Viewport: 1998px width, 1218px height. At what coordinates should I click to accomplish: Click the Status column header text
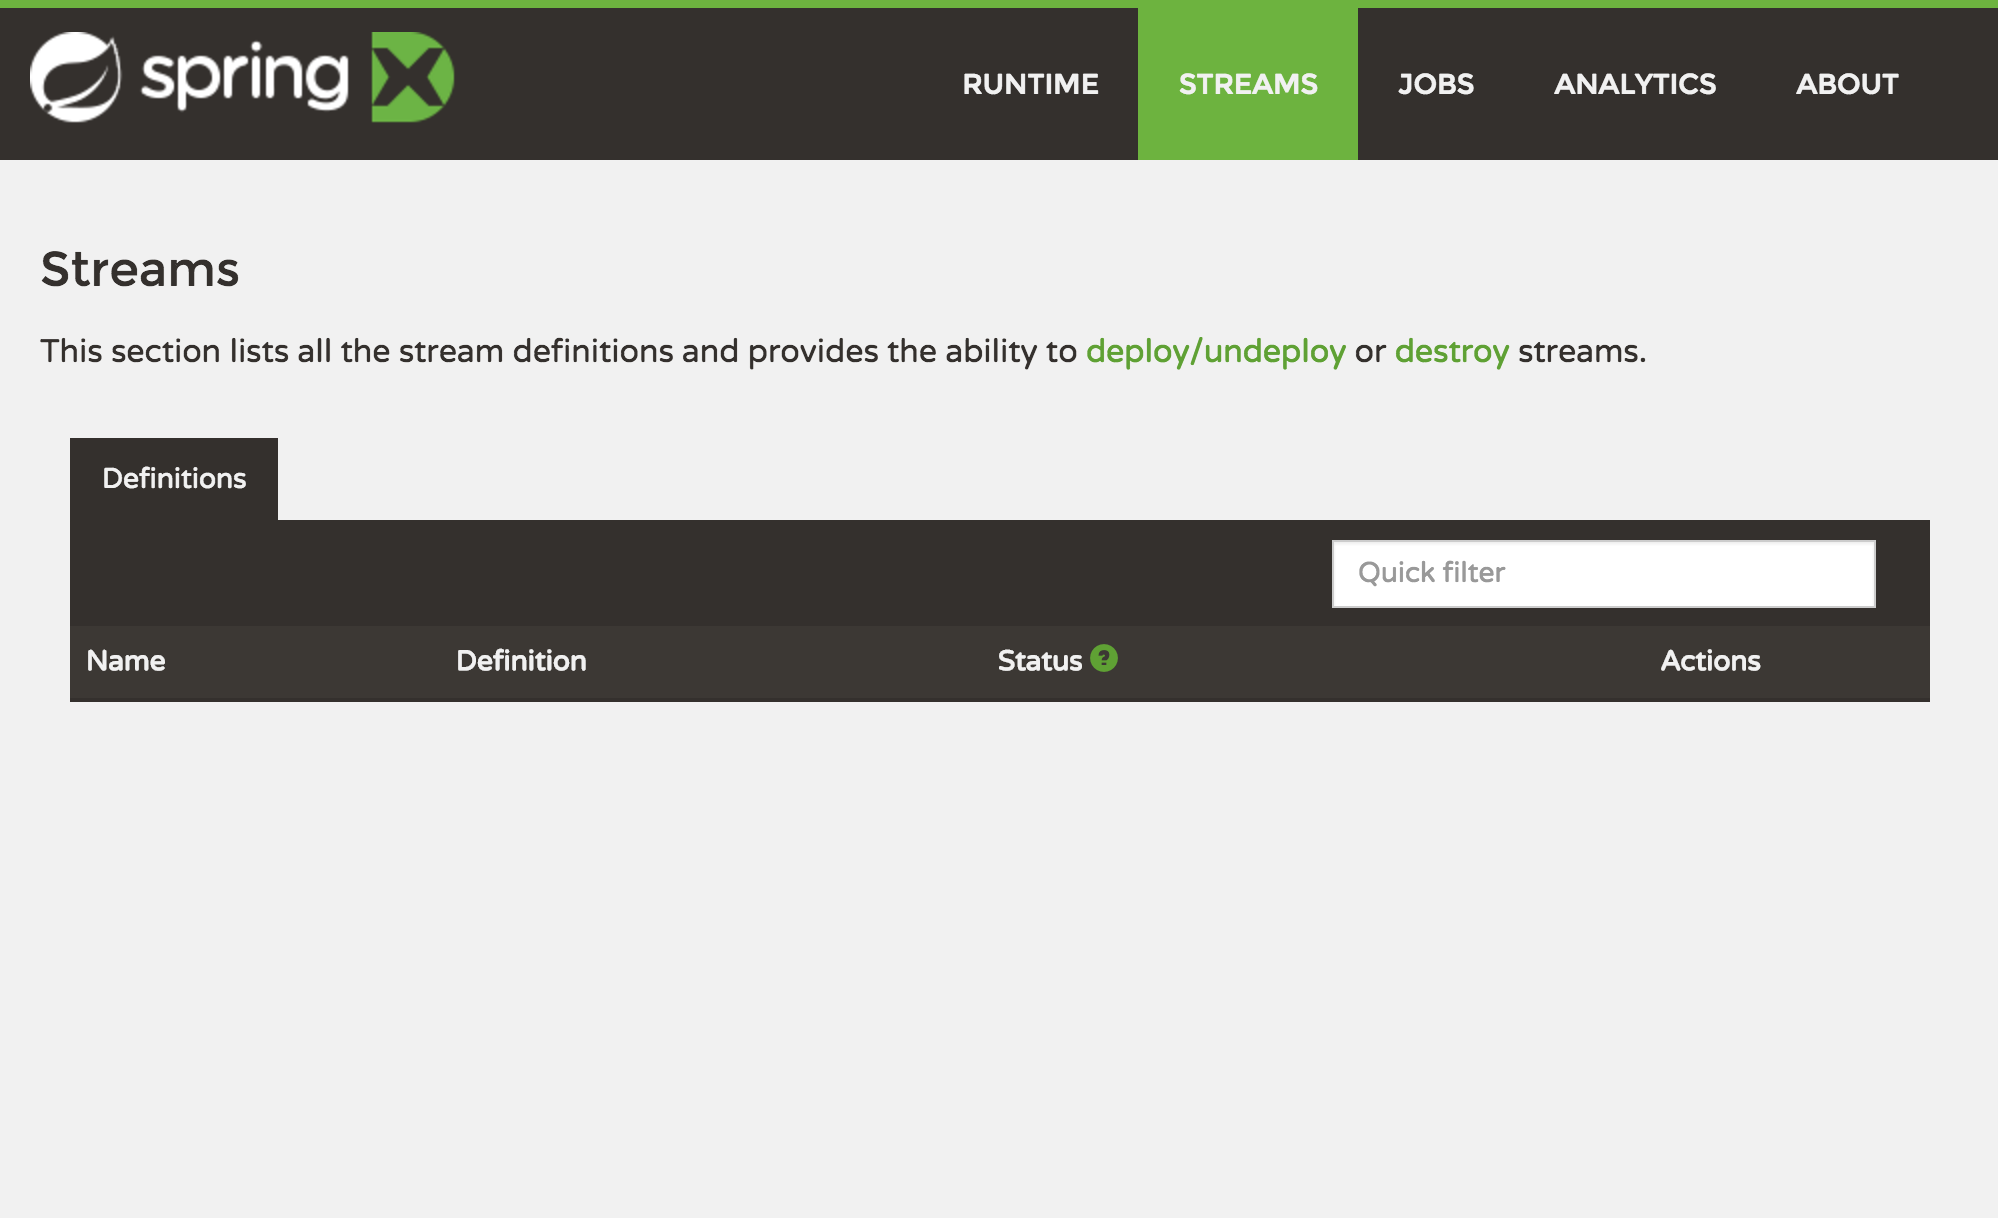(1039, 661)
